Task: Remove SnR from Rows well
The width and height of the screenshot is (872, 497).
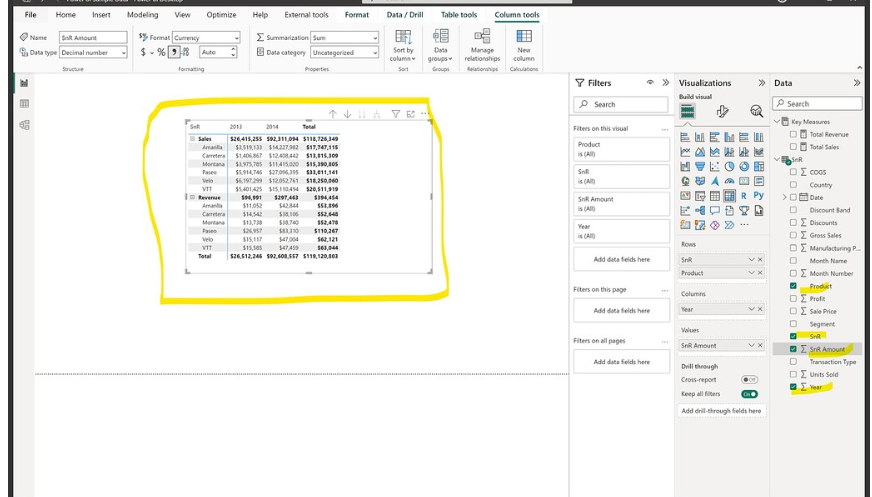Action: click(x=760, y=260)
